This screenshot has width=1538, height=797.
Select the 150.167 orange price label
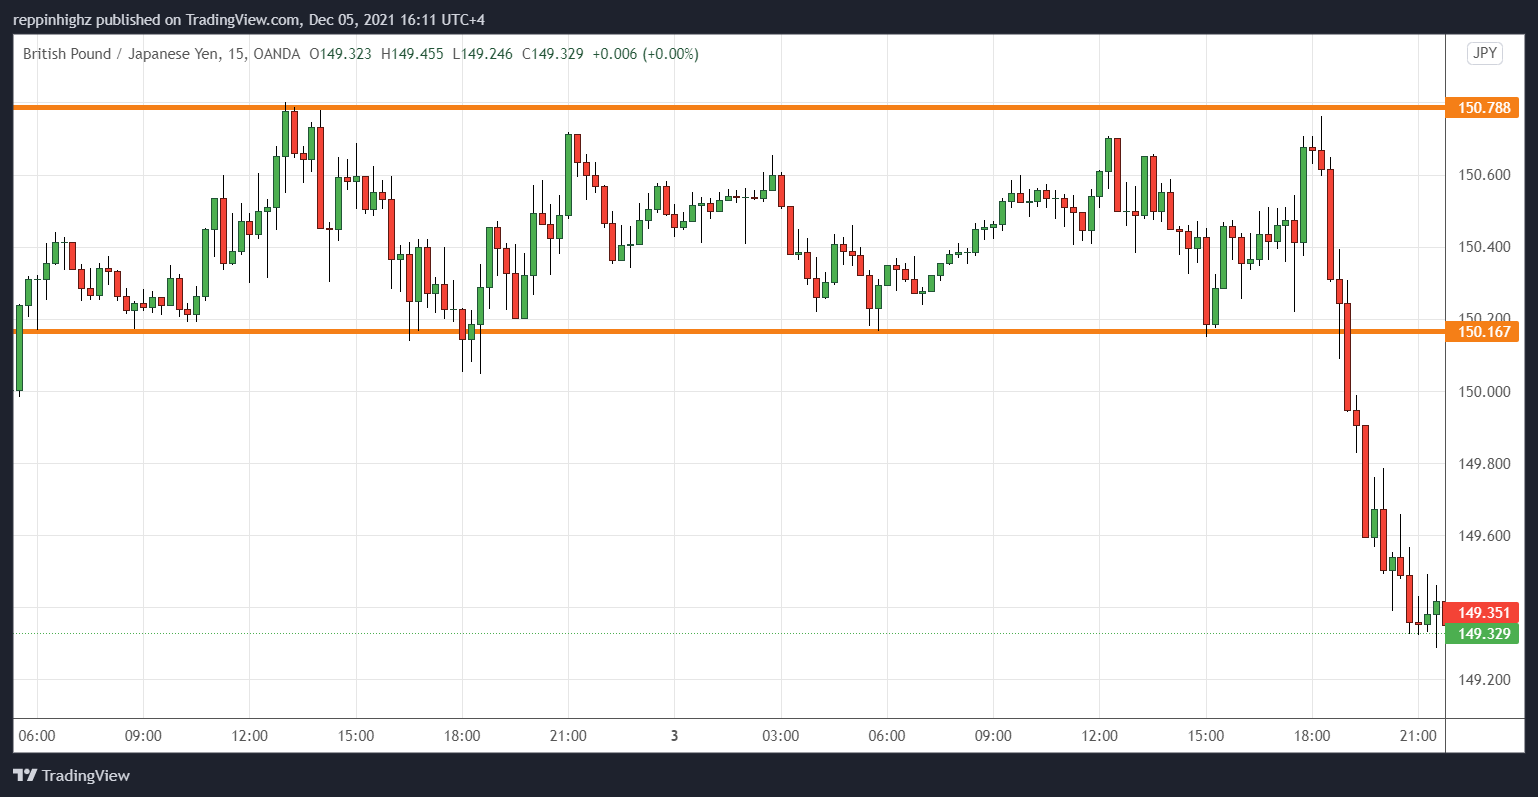1482,331
